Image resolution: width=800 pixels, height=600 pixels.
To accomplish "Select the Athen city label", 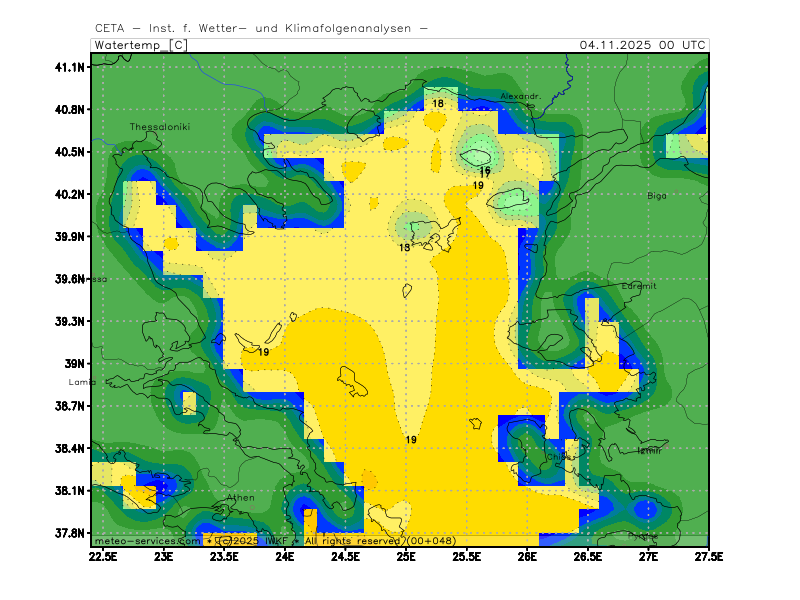I will click(240, 497).
